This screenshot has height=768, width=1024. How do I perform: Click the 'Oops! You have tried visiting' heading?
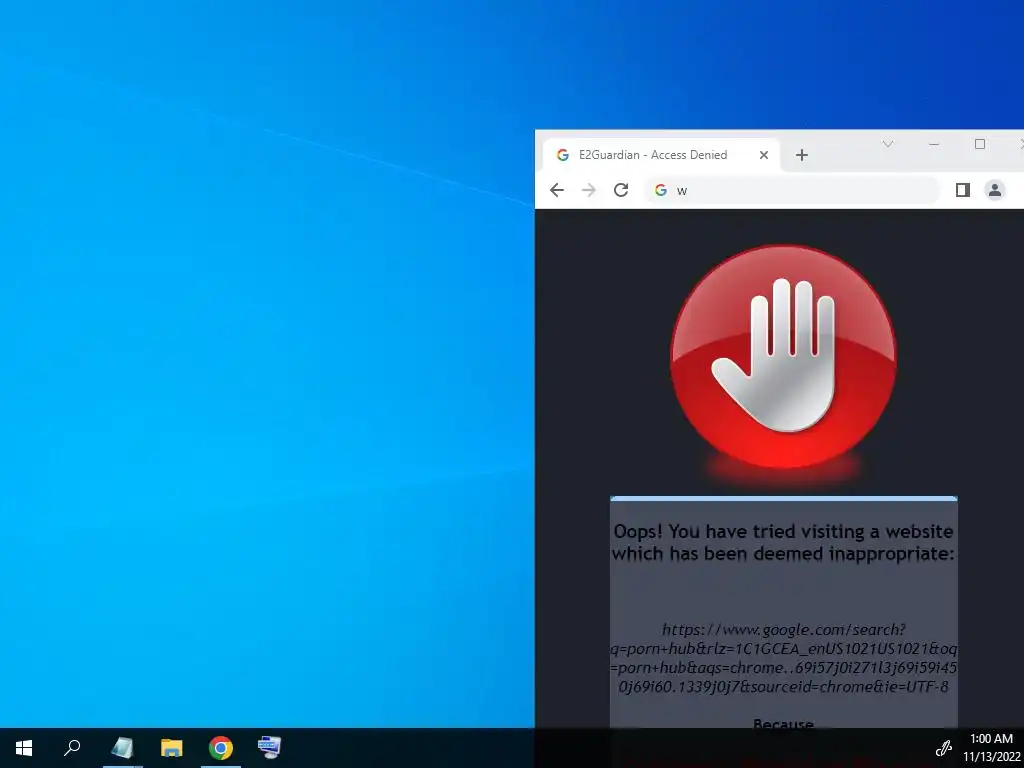pos(784,542)
